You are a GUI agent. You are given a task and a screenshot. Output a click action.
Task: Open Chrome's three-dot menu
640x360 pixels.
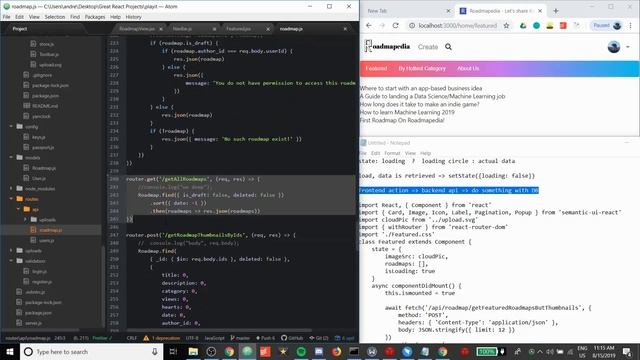[x=631, y=25]
